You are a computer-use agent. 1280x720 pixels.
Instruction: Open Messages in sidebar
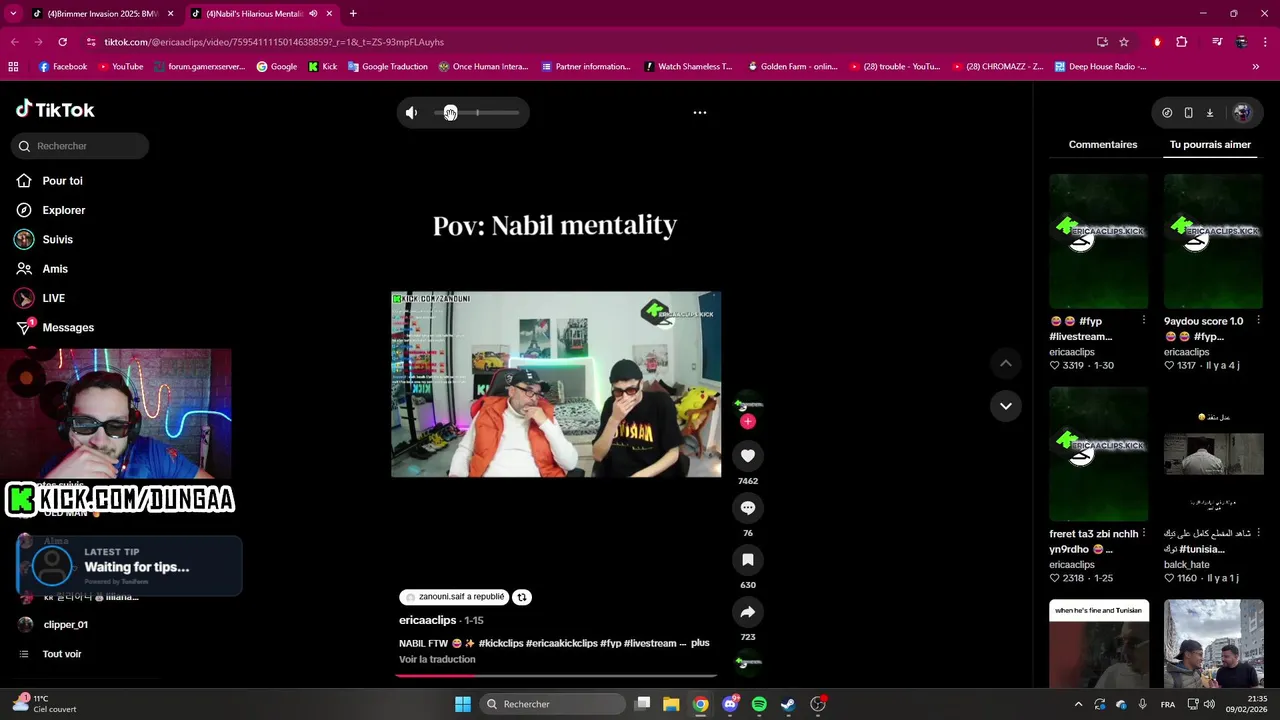(x=68, y=328)
